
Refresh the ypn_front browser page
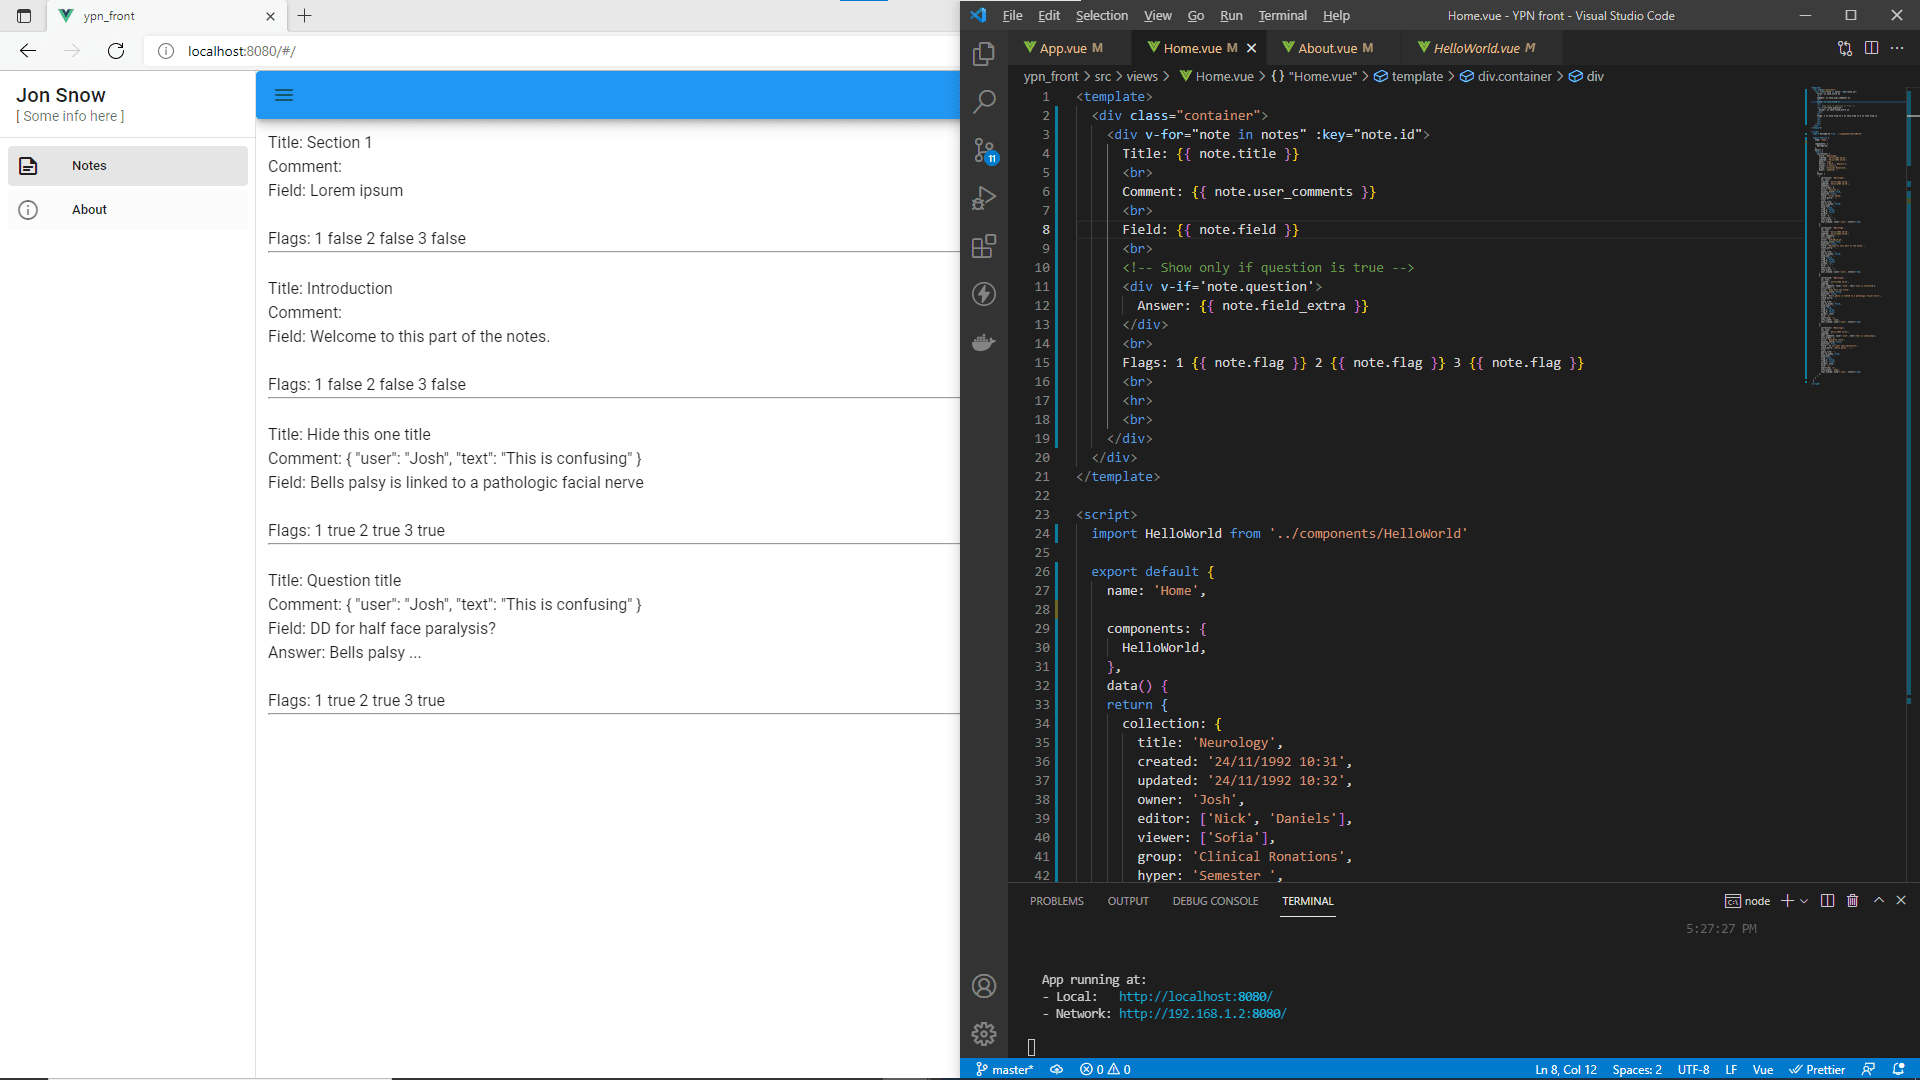coord(116,51)
